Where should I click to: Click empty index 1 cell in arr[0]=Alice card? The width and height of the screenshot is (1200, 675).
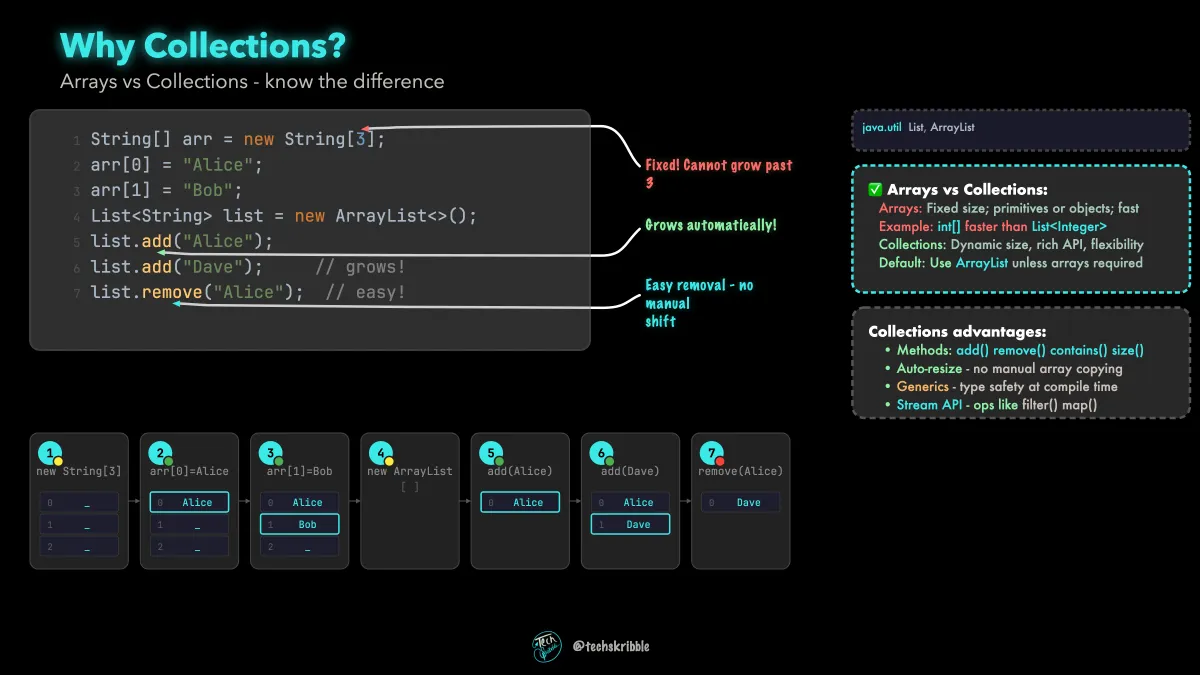click(189, 525)
